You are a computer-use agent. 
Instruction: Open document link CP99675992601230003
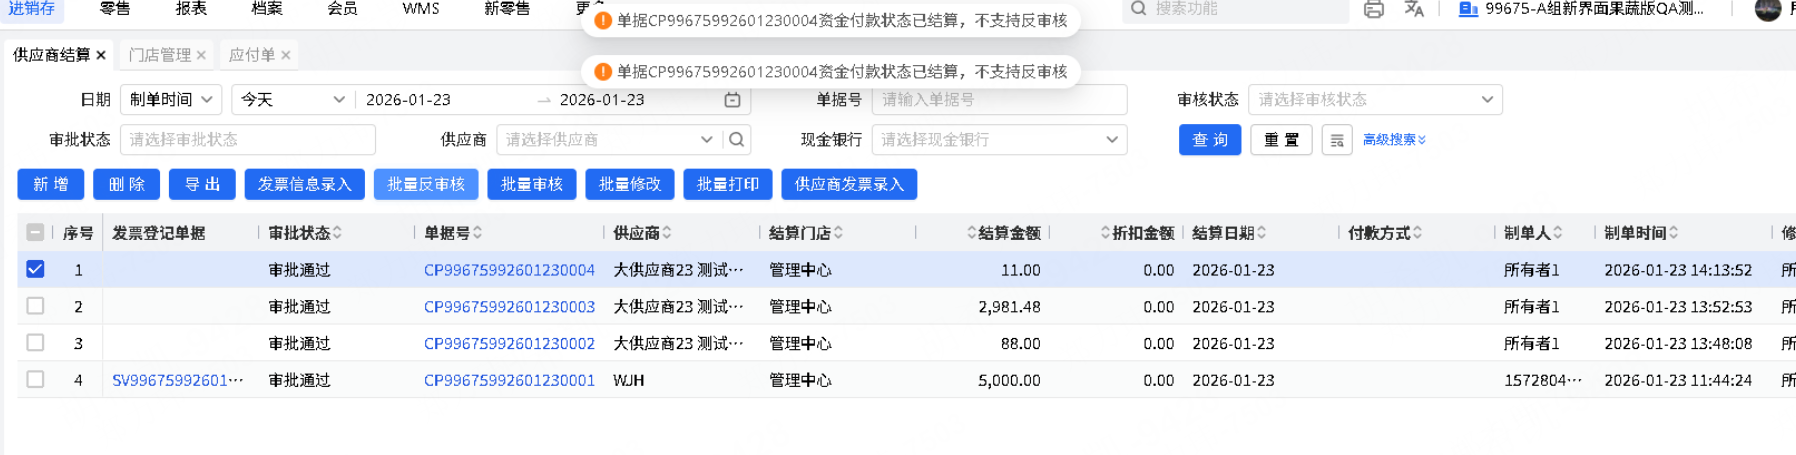tap(509, 307)
